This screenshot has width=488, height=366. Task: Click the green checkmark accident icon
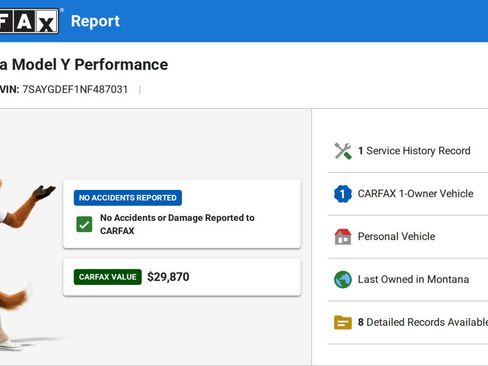coord(84,224)
